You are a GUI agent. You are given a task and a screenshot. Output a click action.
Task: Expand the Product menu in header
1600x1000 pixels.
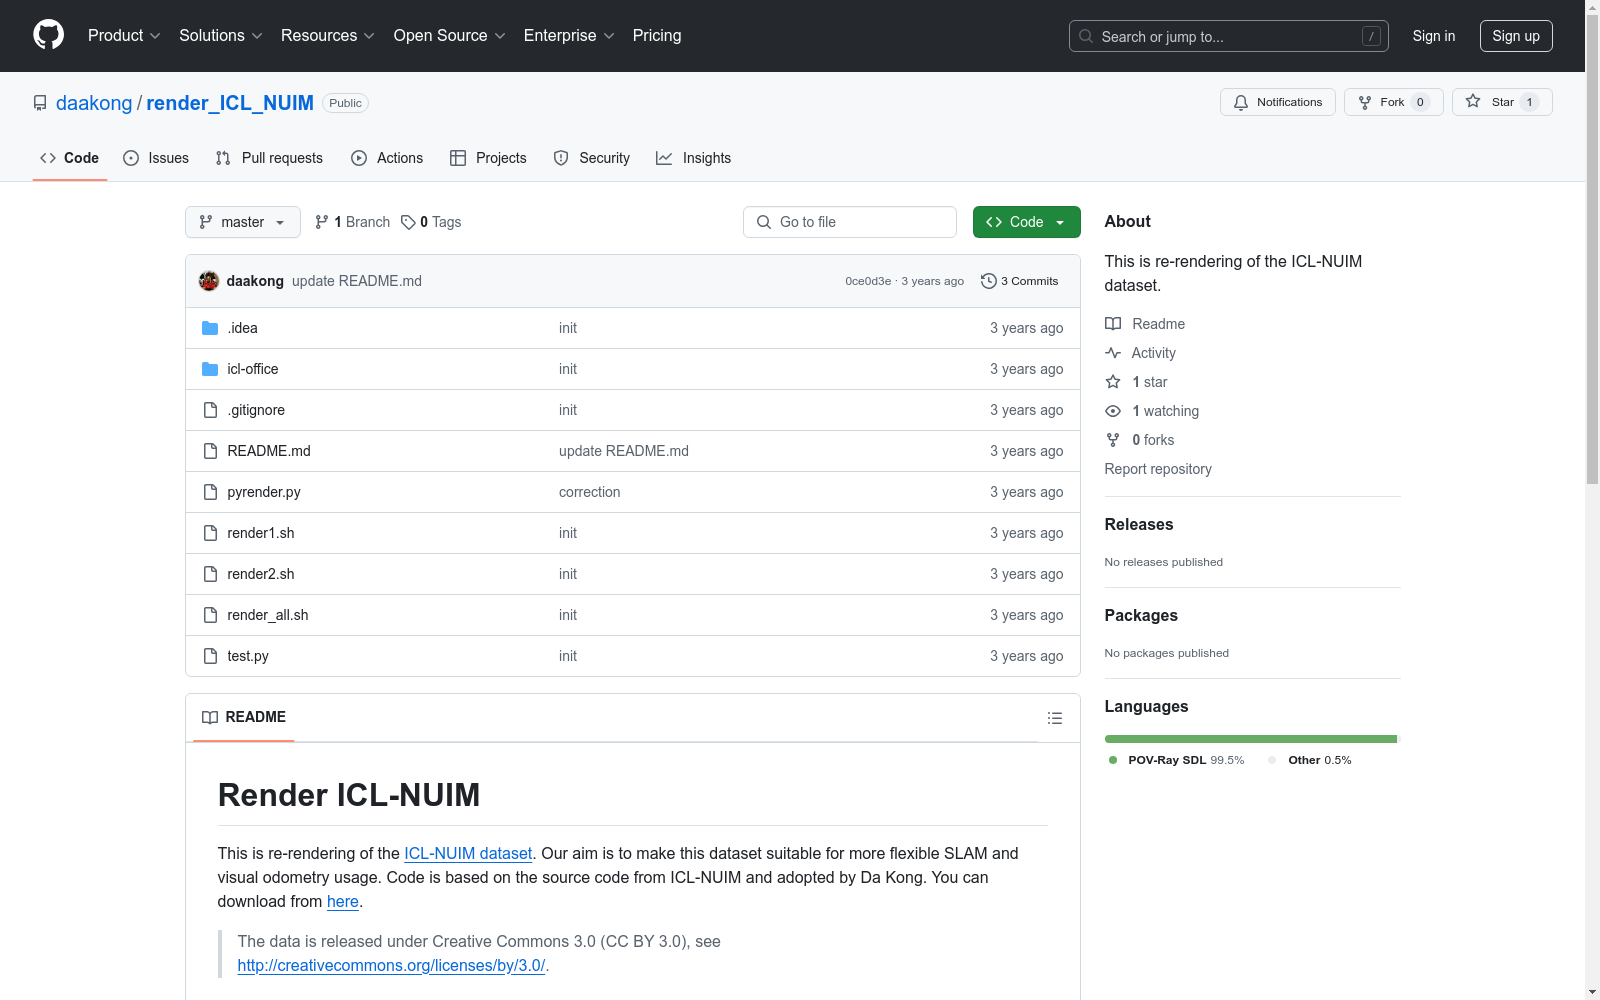[x=124, y=35]
